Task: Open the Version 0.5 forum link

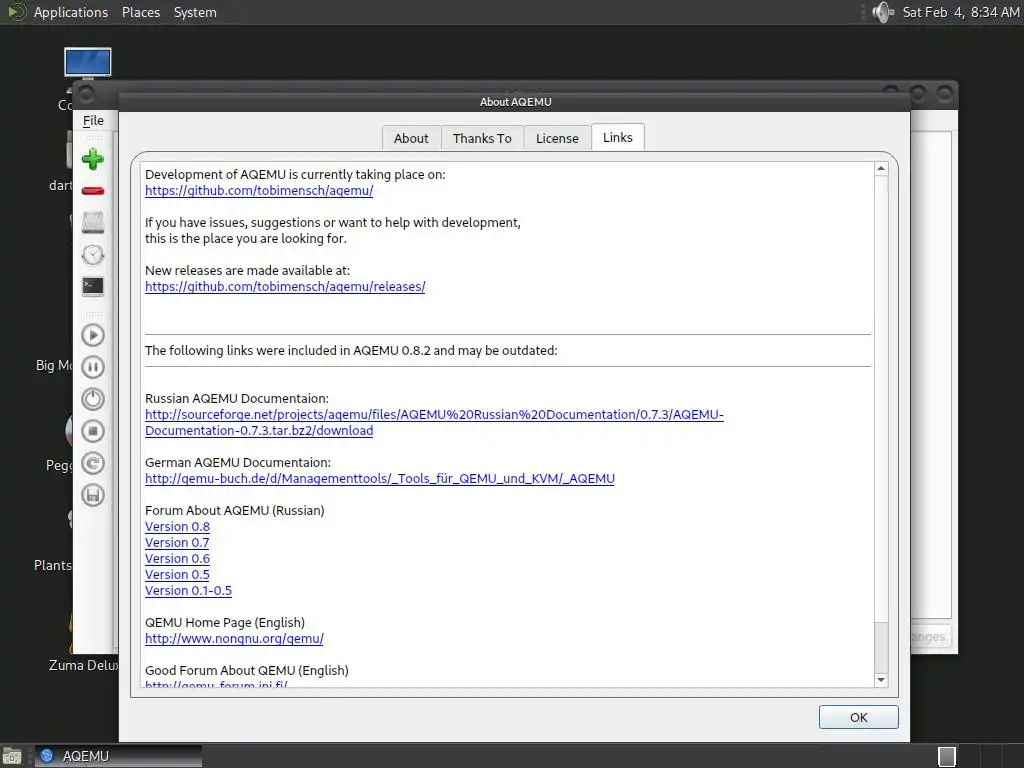Action: pos(177,575)
